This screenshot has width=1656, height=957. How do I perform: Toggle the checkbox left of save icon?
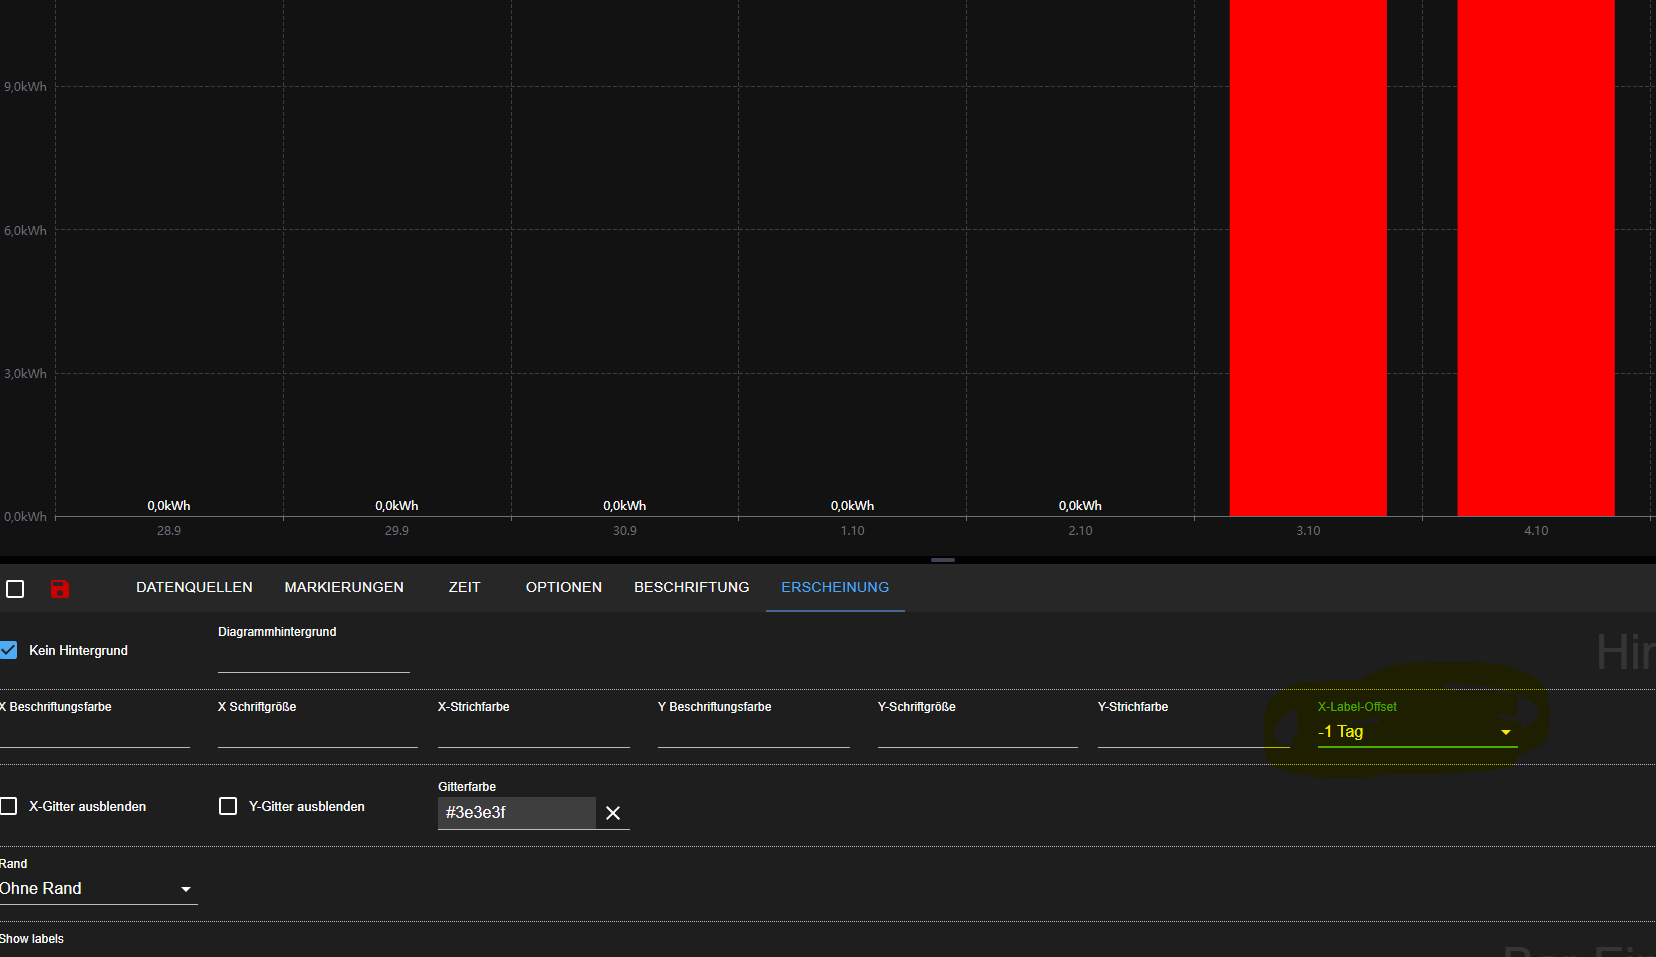point(15,589)
